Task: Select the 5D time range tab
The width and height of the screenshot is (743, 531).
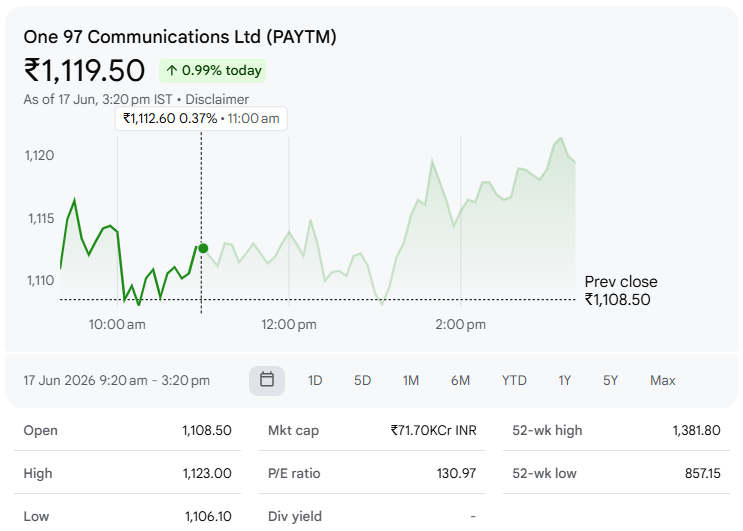Action: click(362, 381)
